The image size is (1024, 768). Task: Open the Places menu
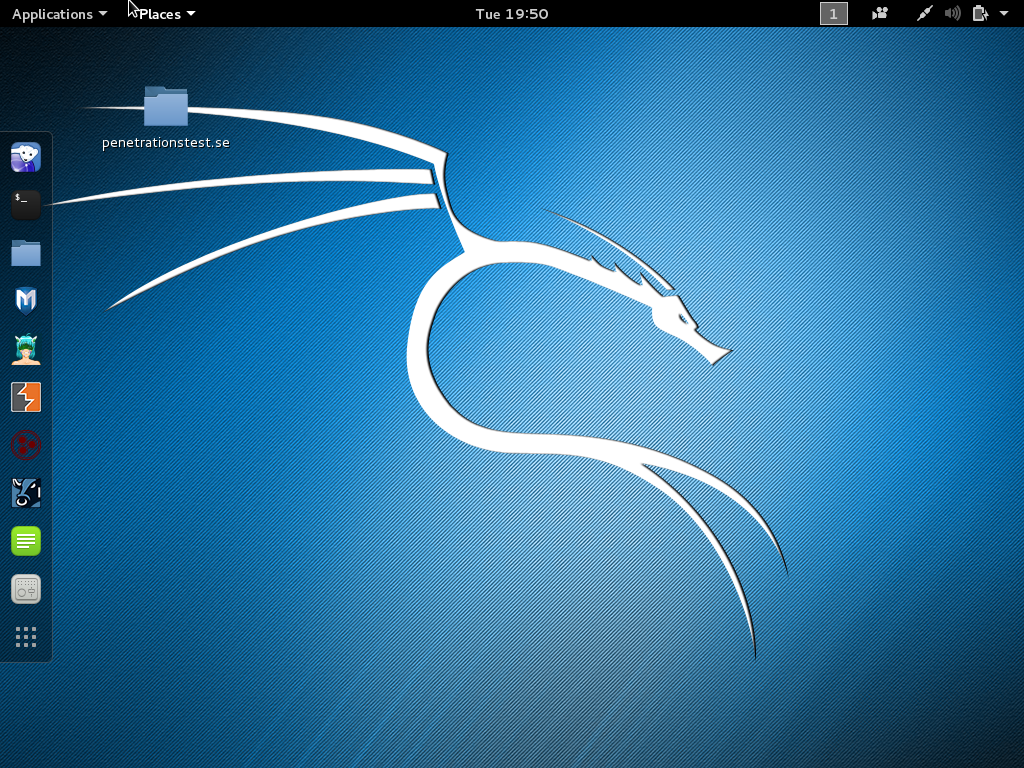[x=166, y=14]
